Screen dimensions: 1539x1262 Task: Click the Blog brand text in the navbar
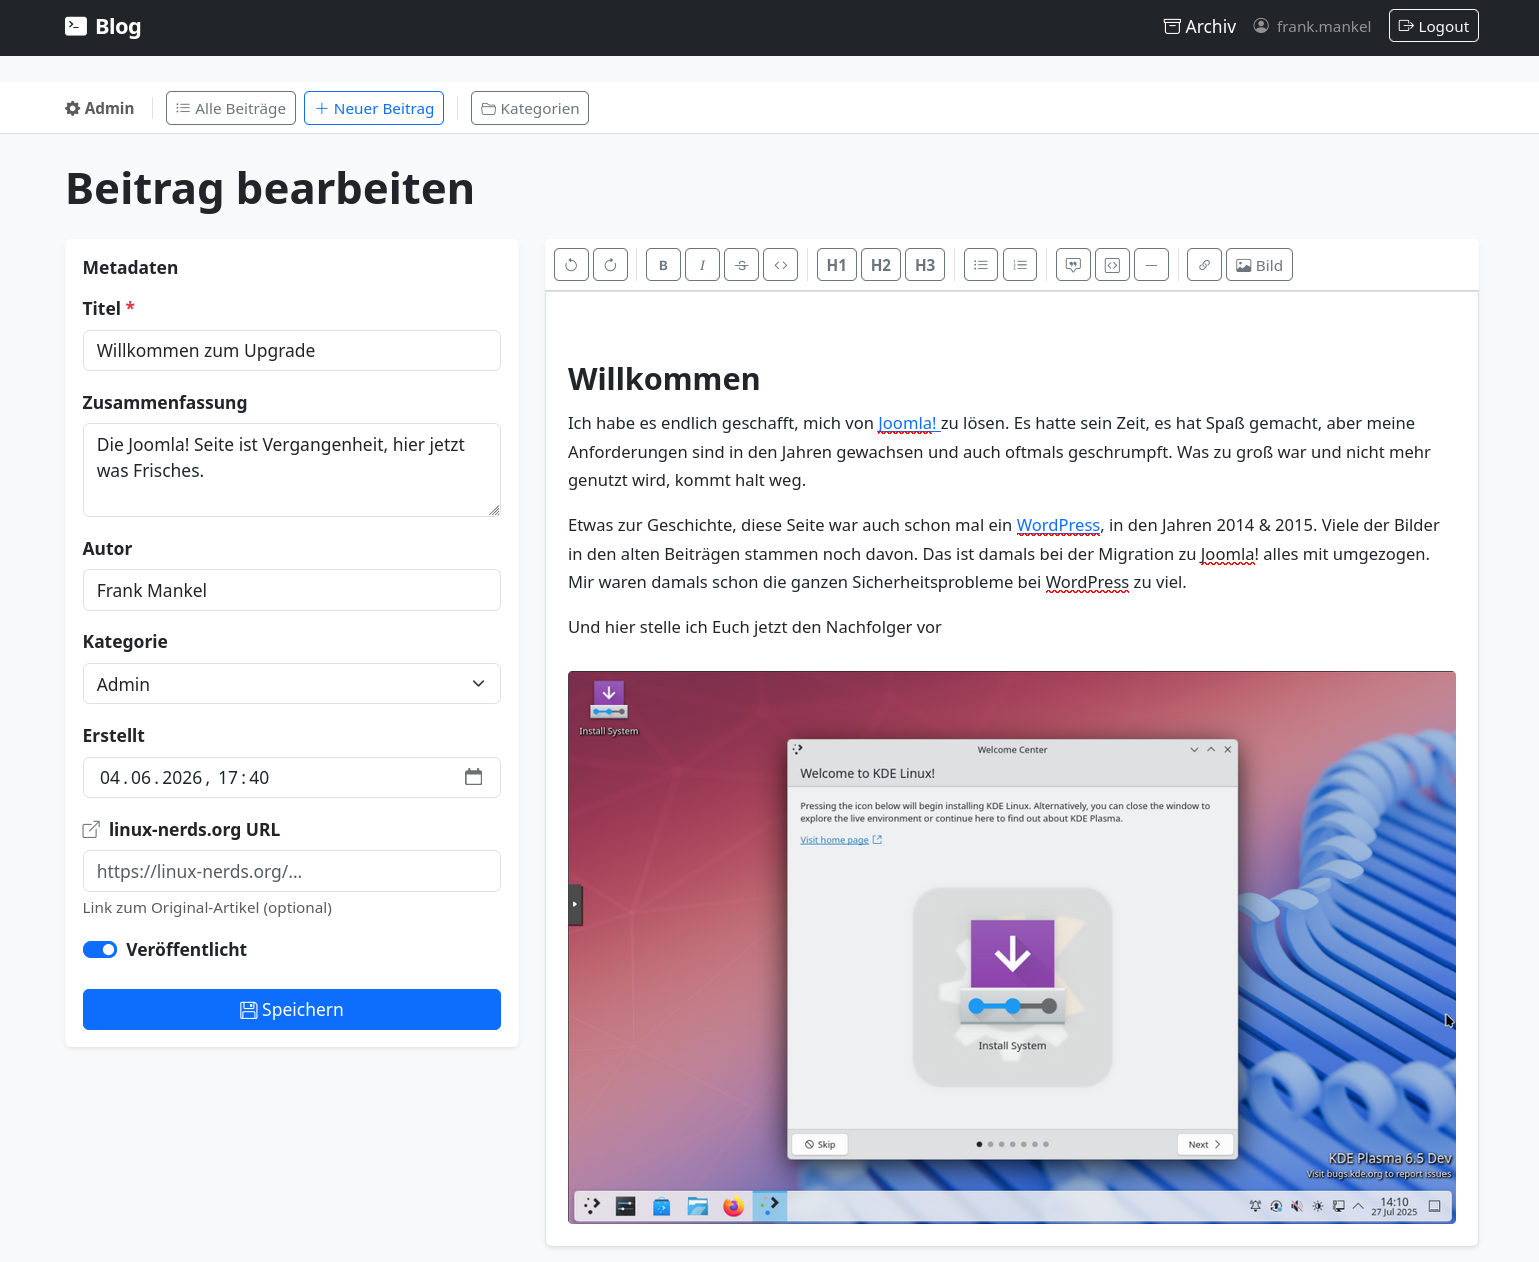pyautogui.click(x=118, y=27)
